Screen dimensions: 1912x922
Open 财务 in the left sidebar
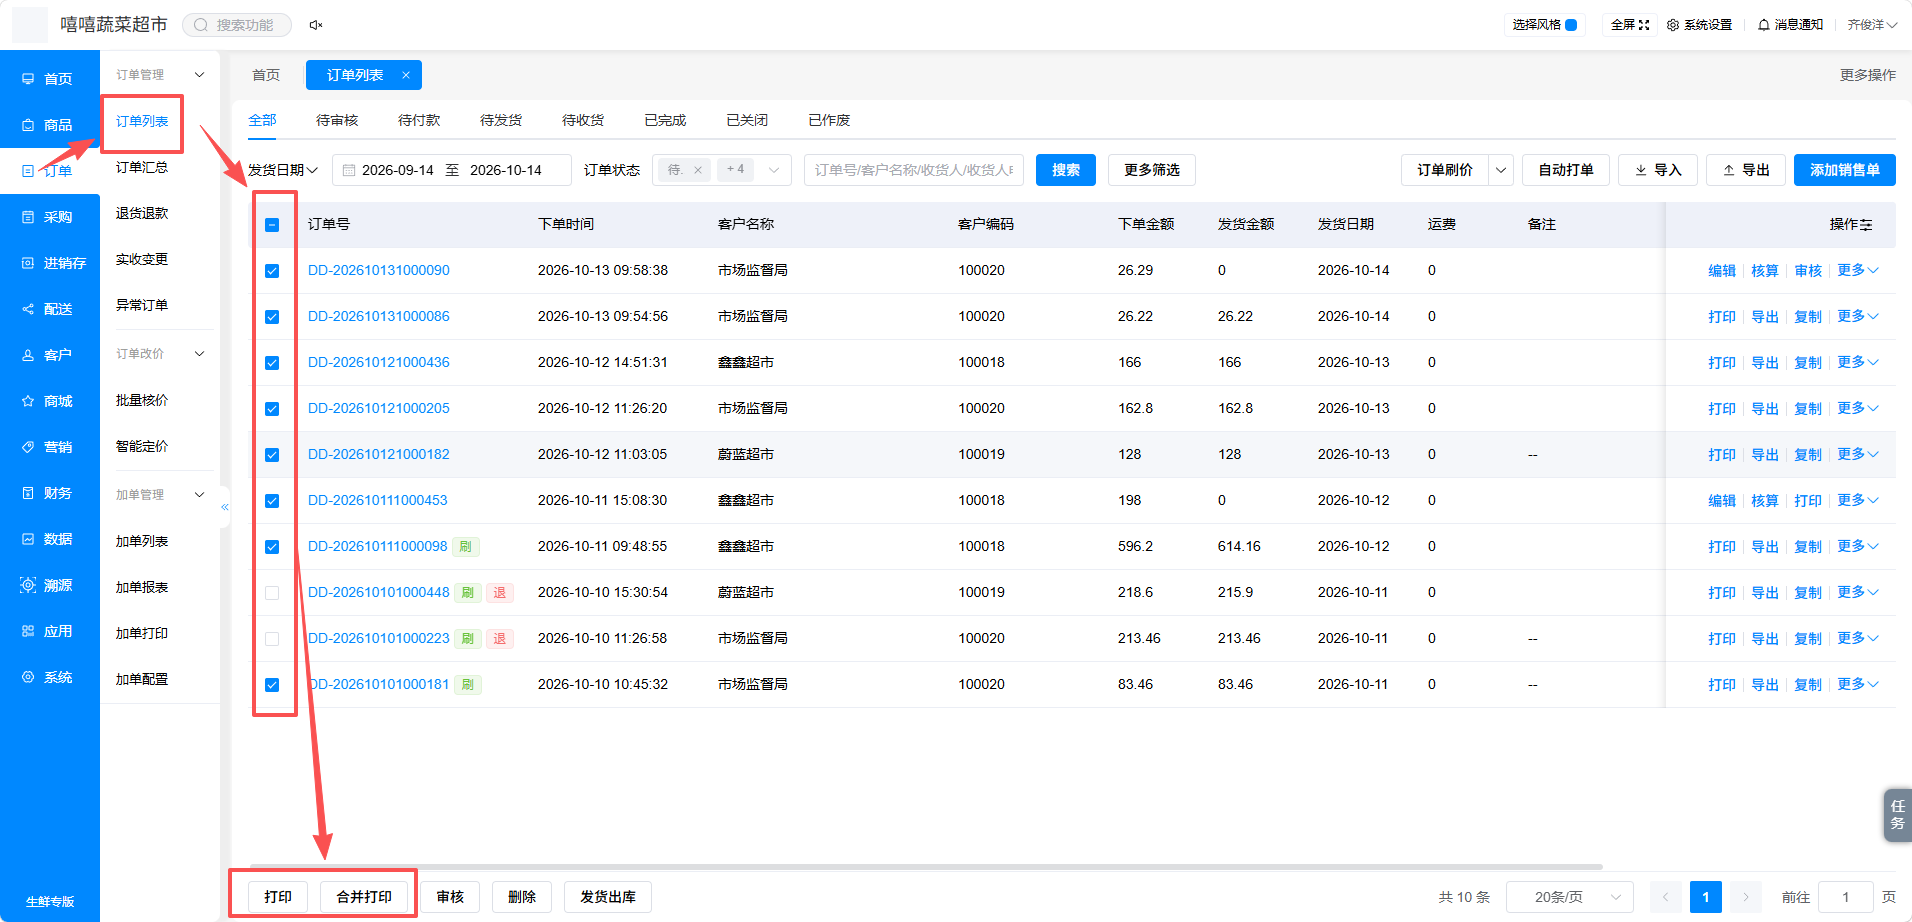click(49, 493)
